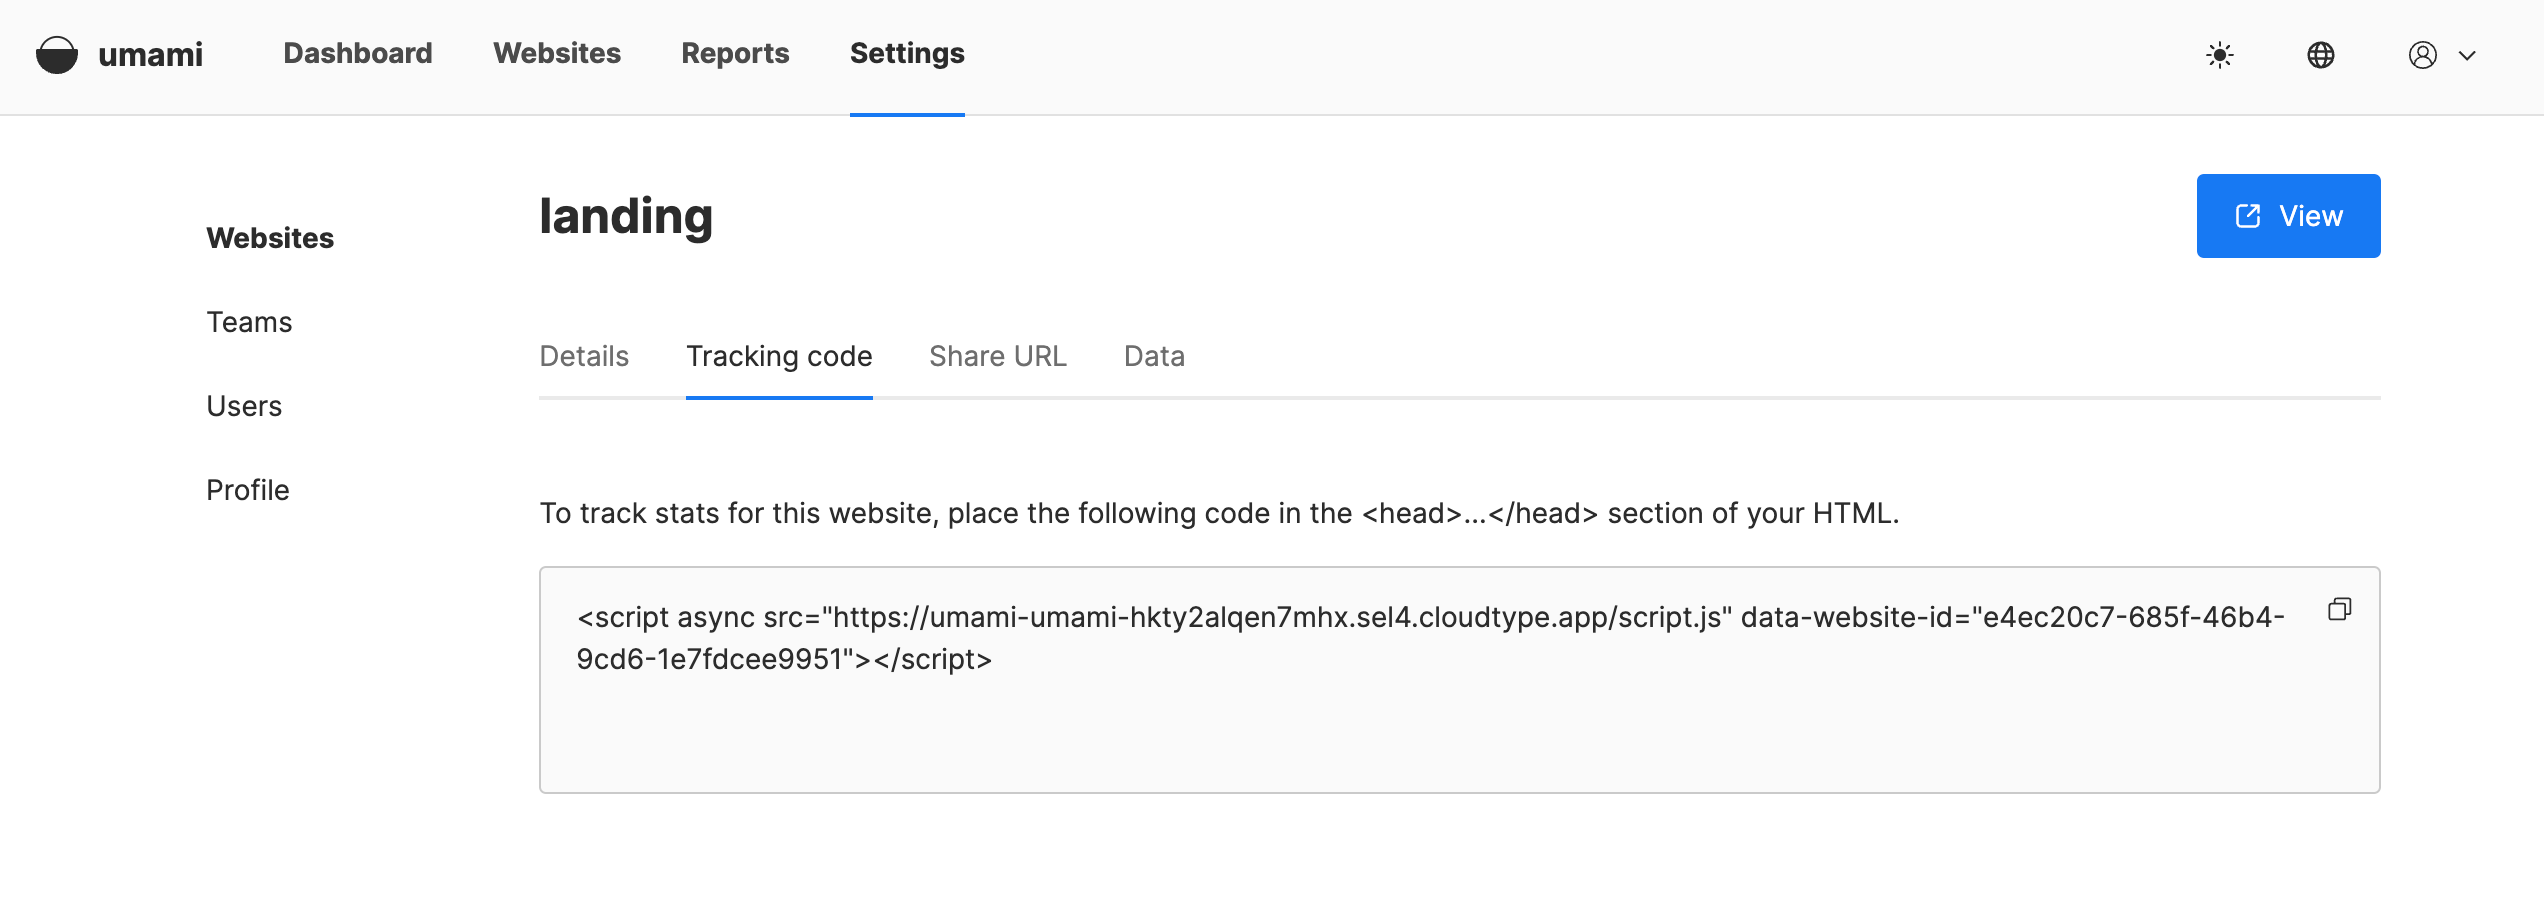
Task: Open Profile in the settings sidebar
Action: coord(248,490)
